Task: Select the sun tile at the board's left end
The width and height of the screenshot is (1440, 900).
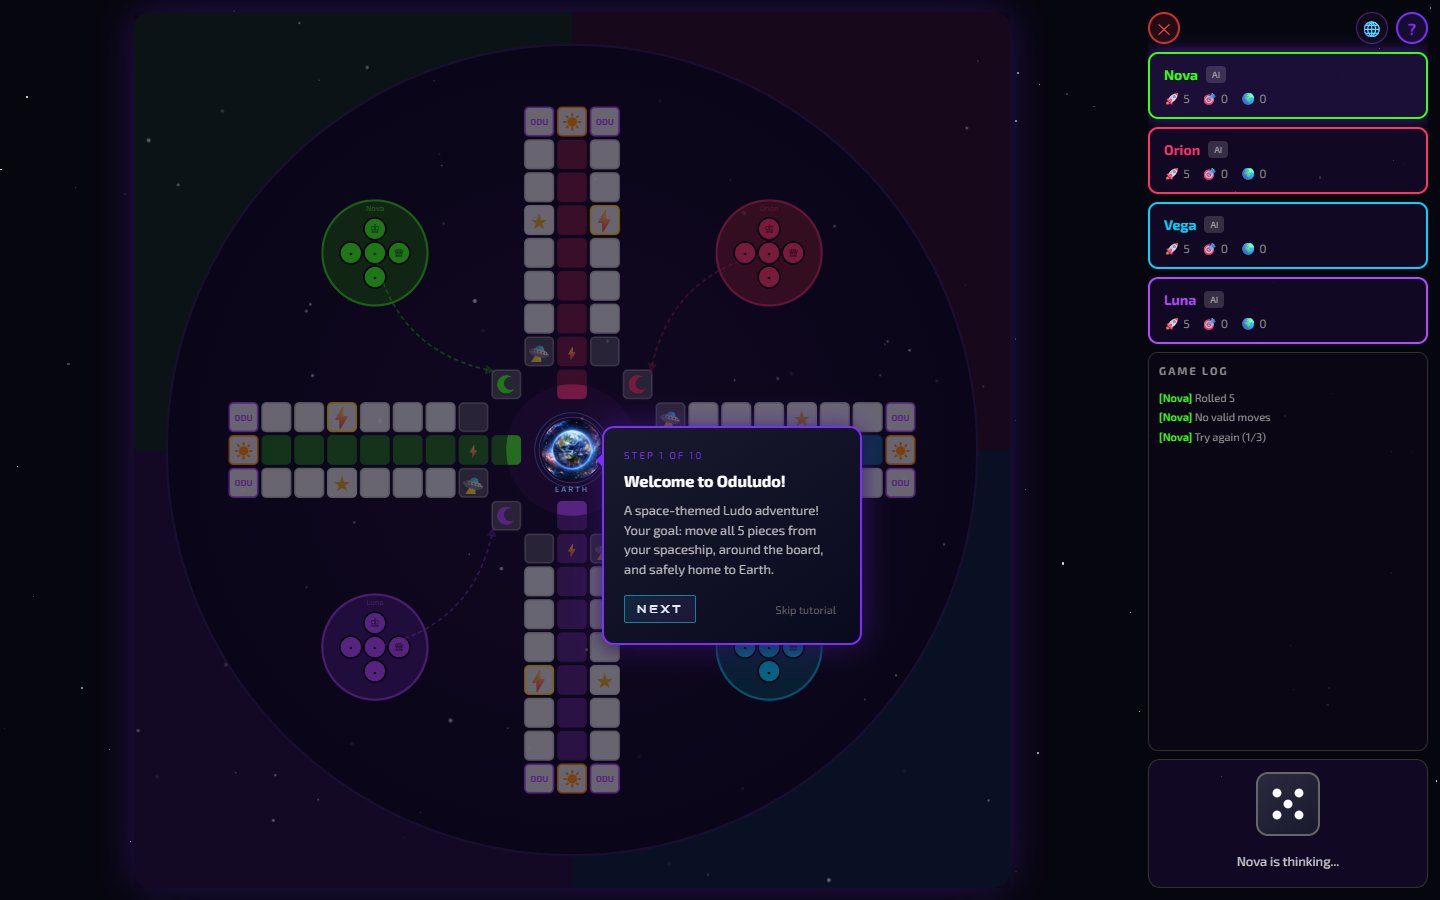Action: click(x=244, y=450)
